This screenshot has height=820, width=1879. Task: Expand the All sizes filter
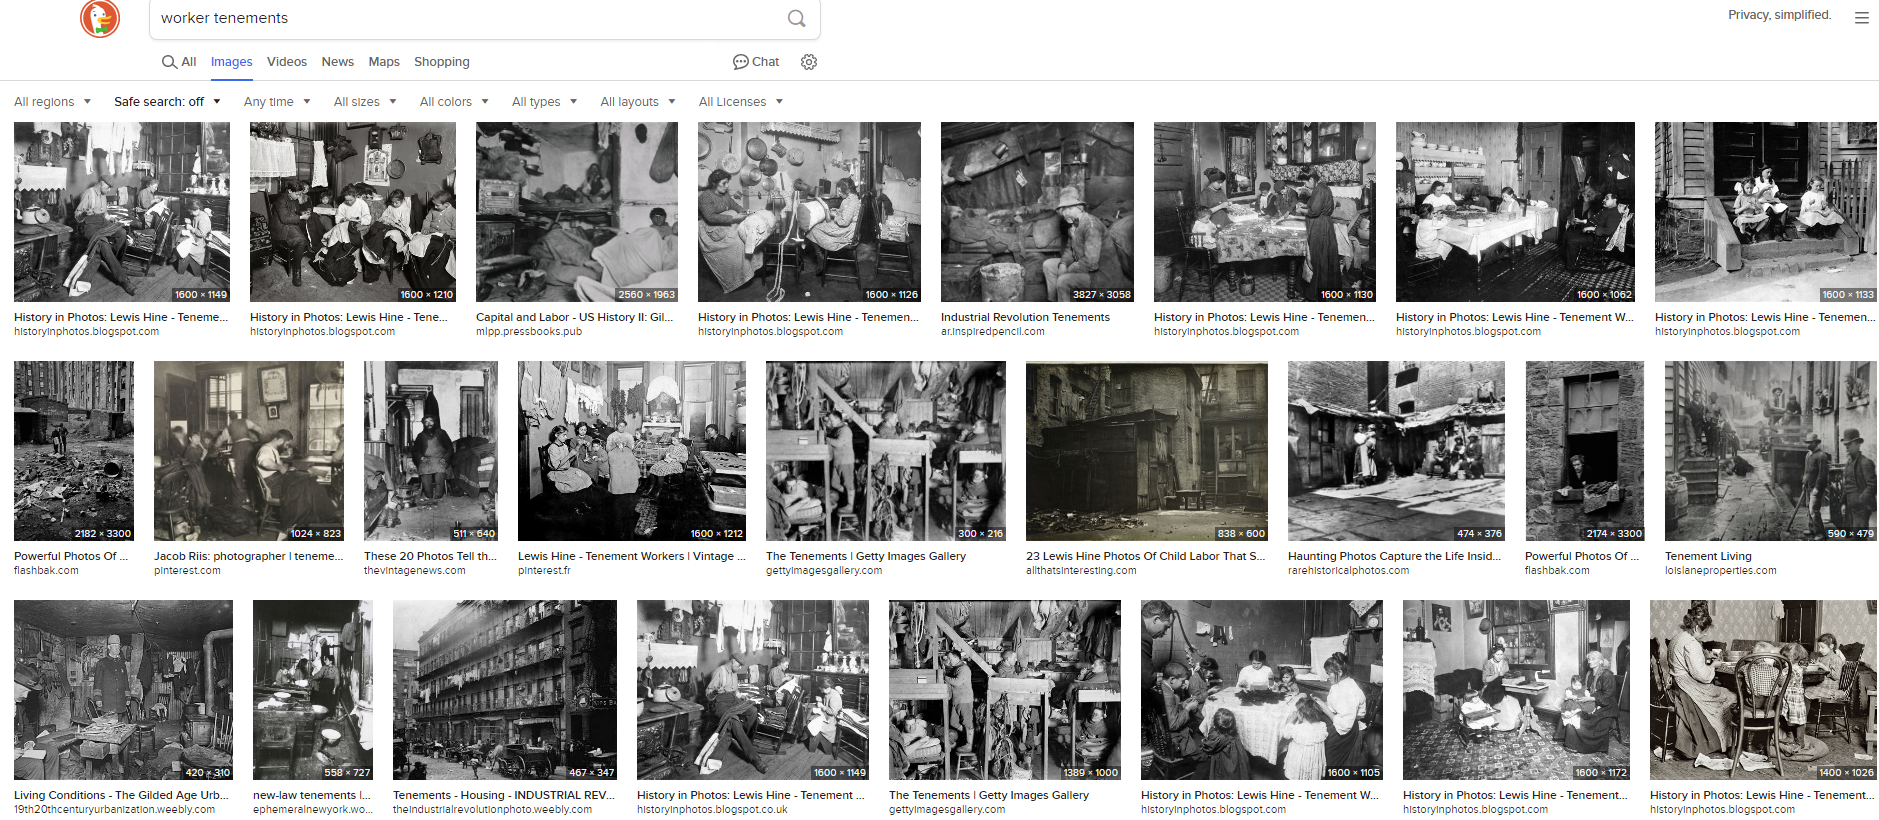tap(365, 102)
